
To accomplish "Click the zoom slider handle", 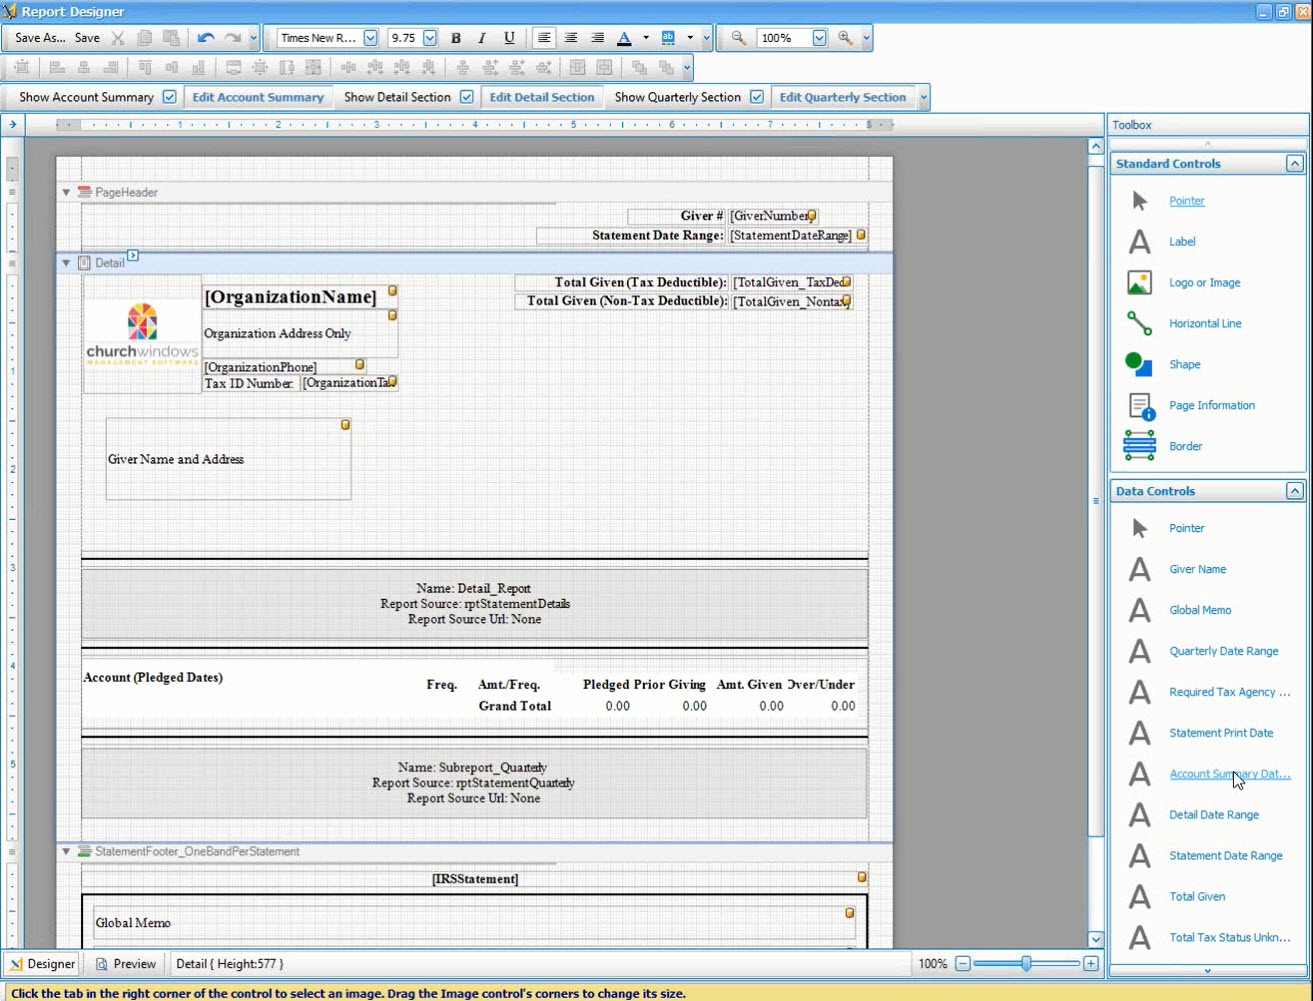I will coord(1026,964).
